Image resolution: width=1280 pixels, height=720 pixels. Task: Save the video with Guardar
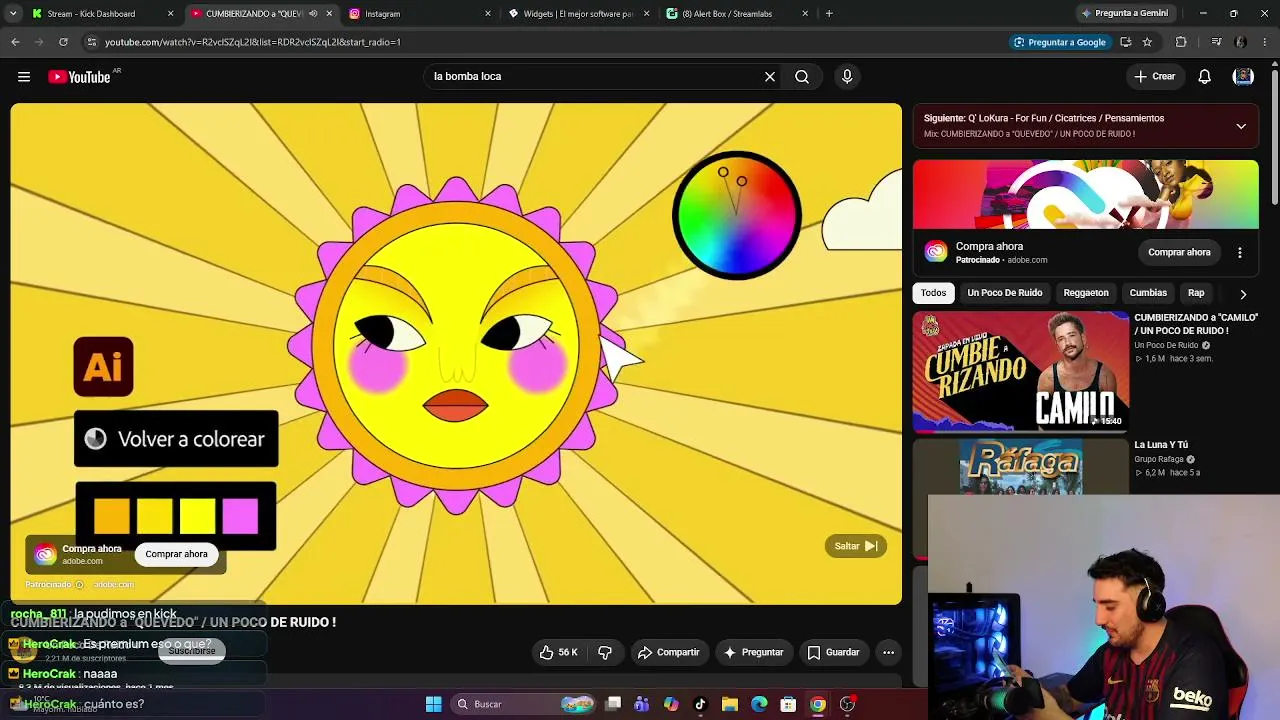833,652
